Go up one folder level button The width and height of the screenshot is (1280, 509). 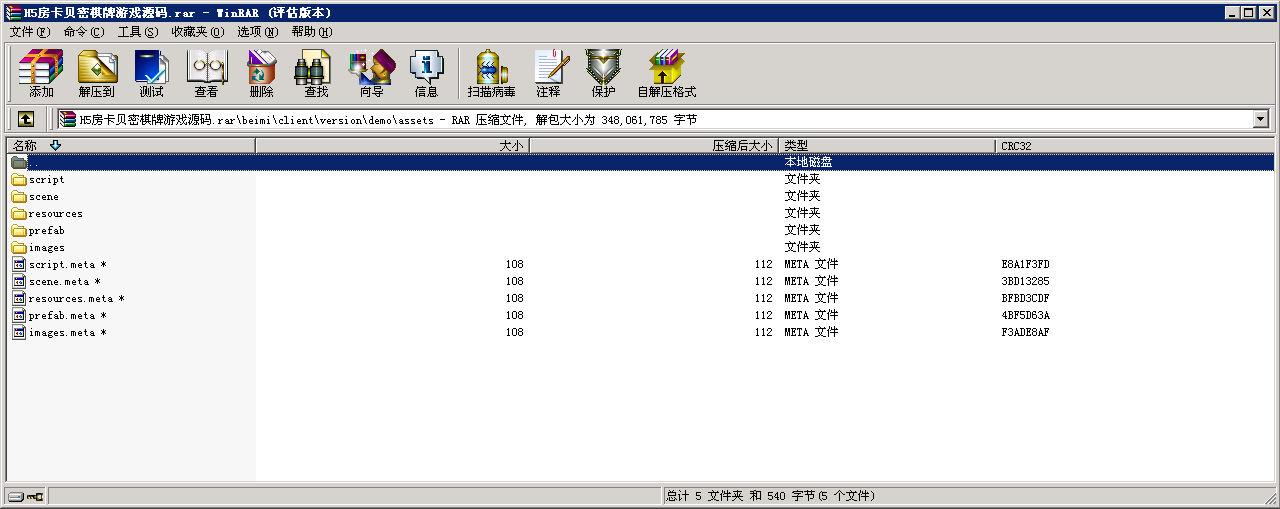(x=26, y=119)
